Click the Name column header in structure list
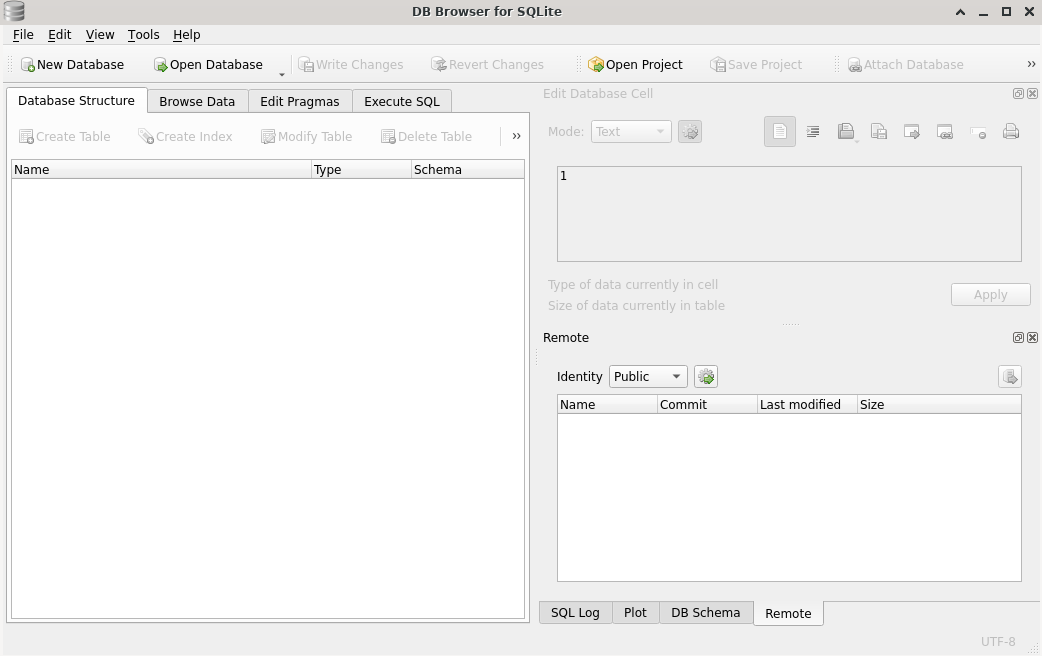Image resolution: width=1042 pixels, height=656 pixels. (x=161, y=169)
